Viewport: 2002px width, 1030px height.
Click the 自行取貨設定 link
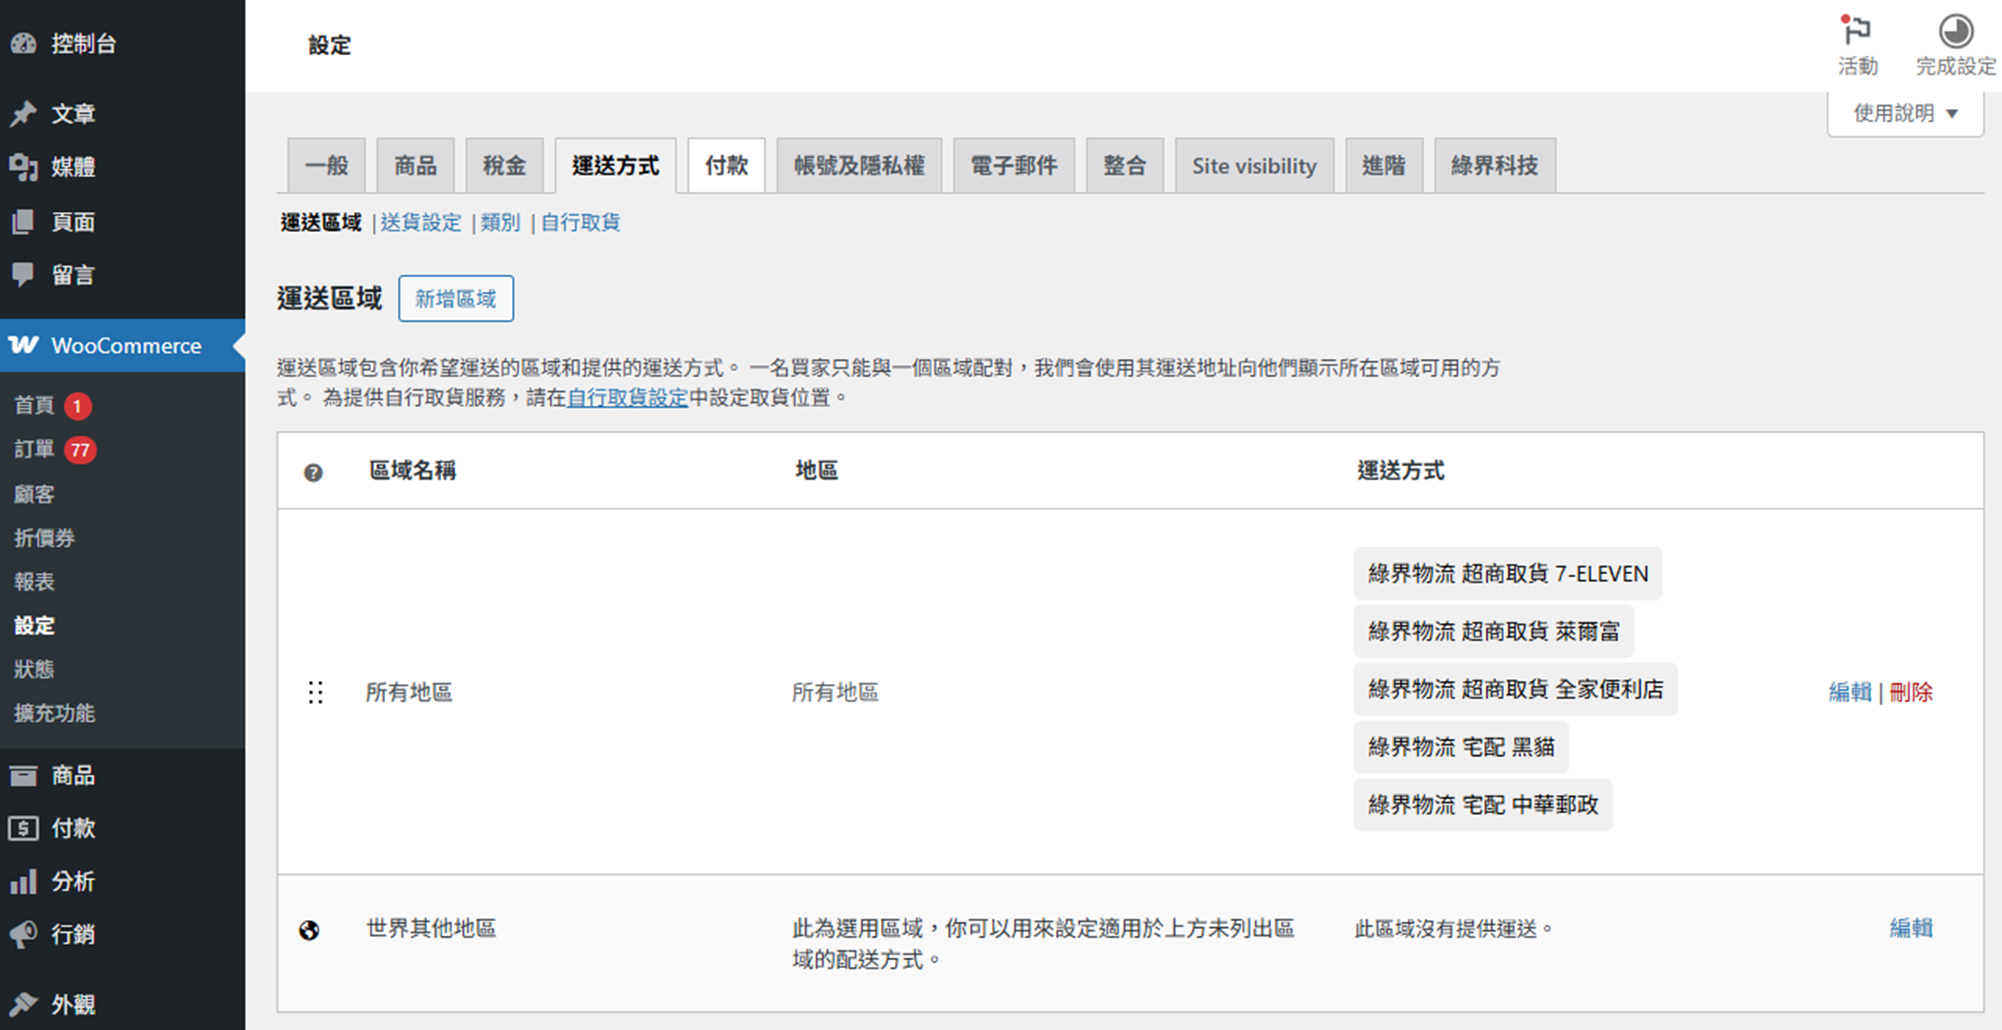(627, 397)
